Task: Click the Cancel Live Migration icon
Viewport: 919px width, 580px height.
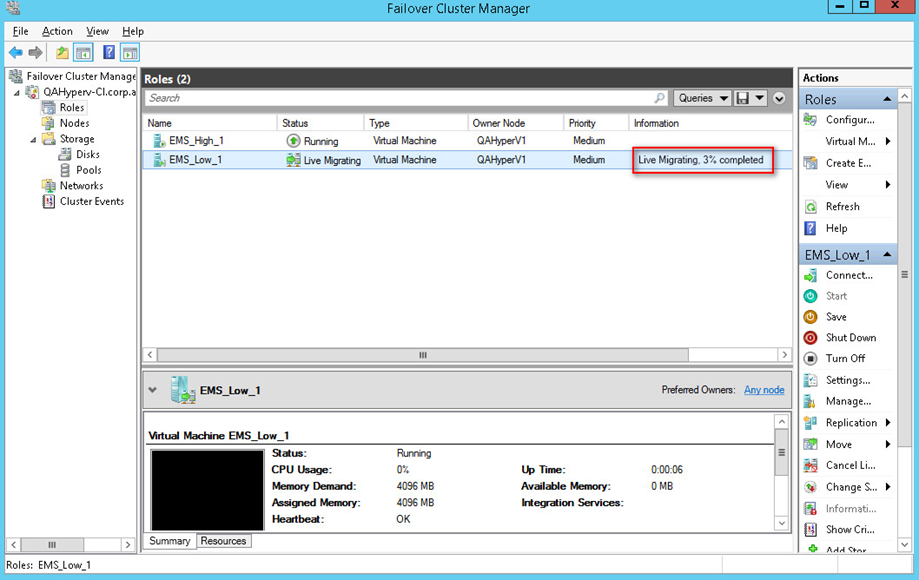Action: tap(811, 466)
